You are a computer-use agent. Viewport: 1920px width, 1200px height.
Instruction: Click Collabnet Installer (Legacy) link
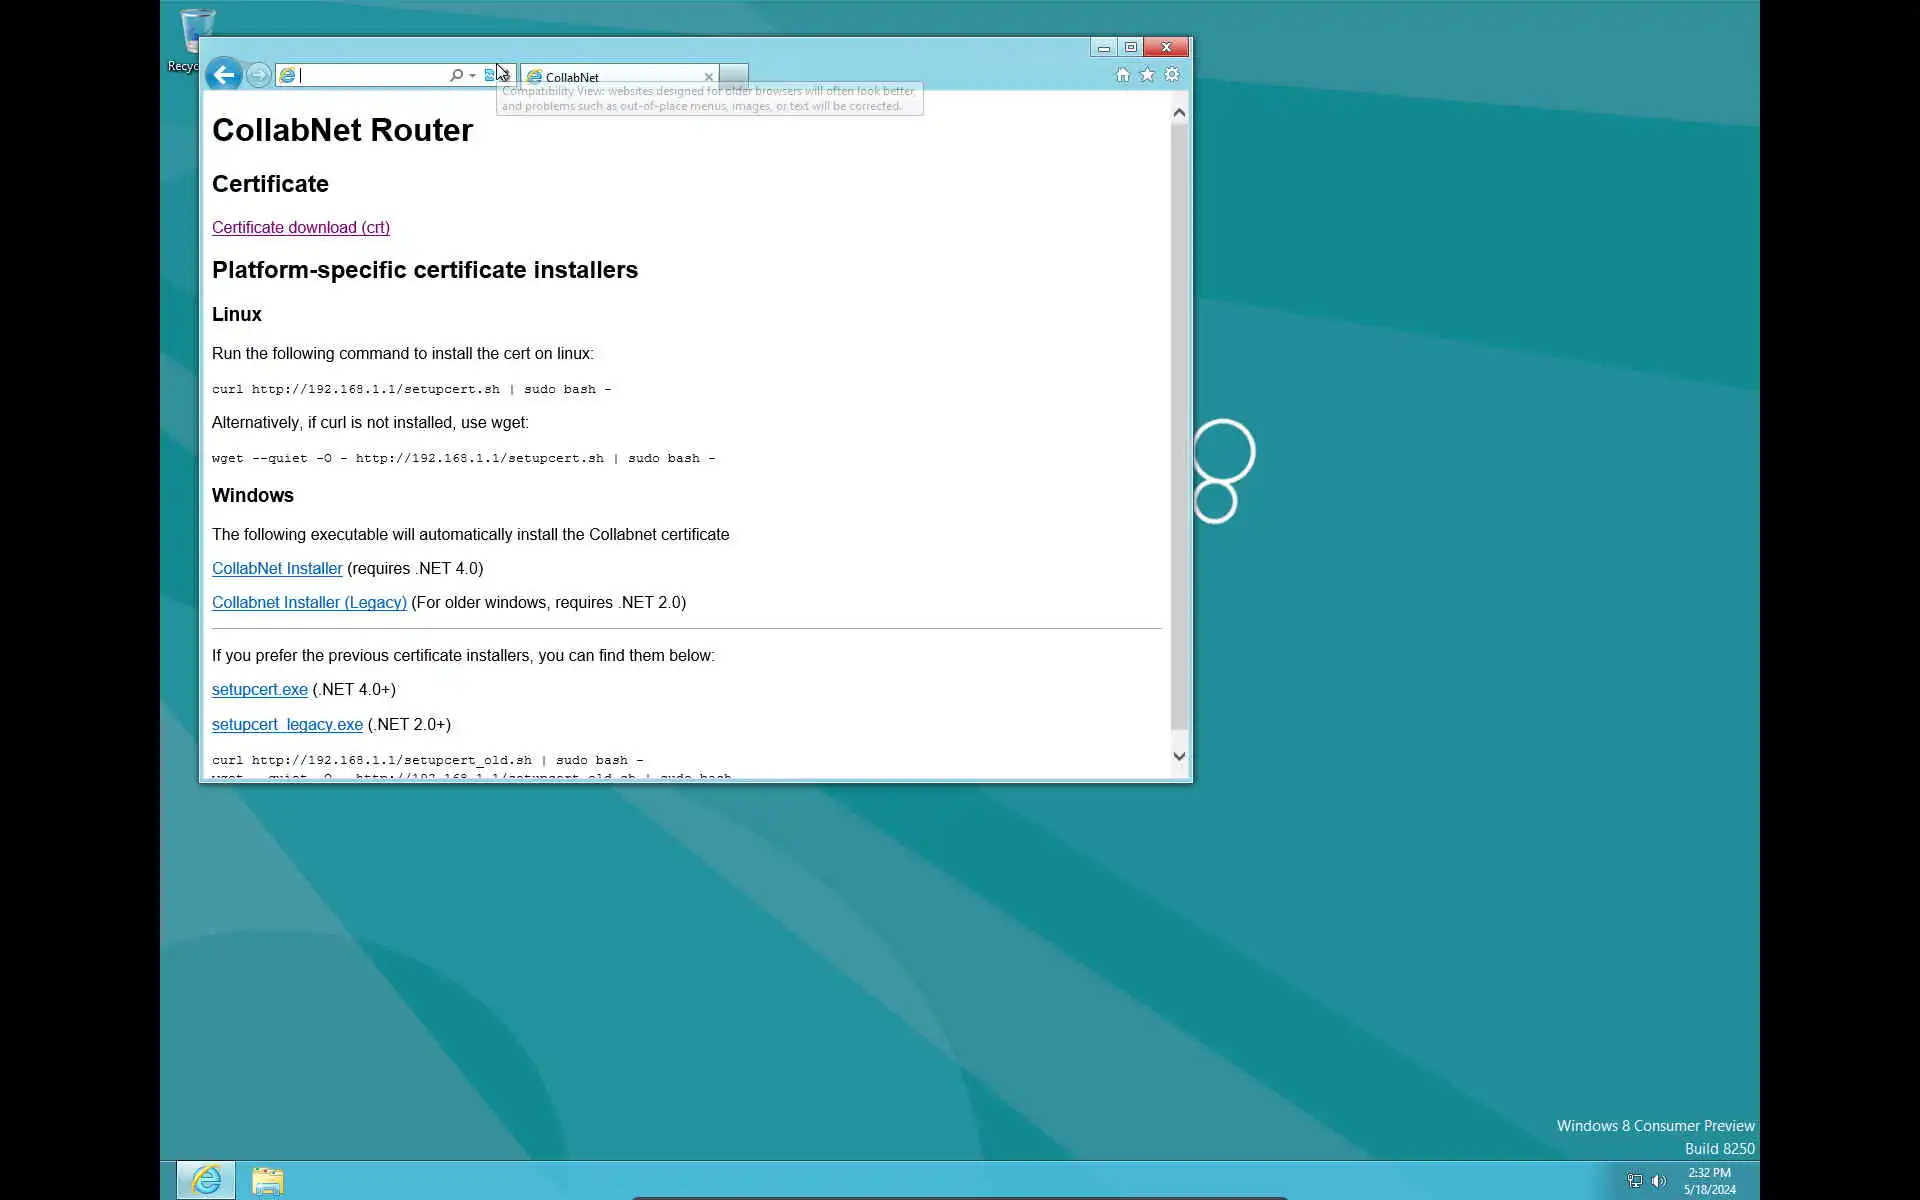click(x=309, y=603)
